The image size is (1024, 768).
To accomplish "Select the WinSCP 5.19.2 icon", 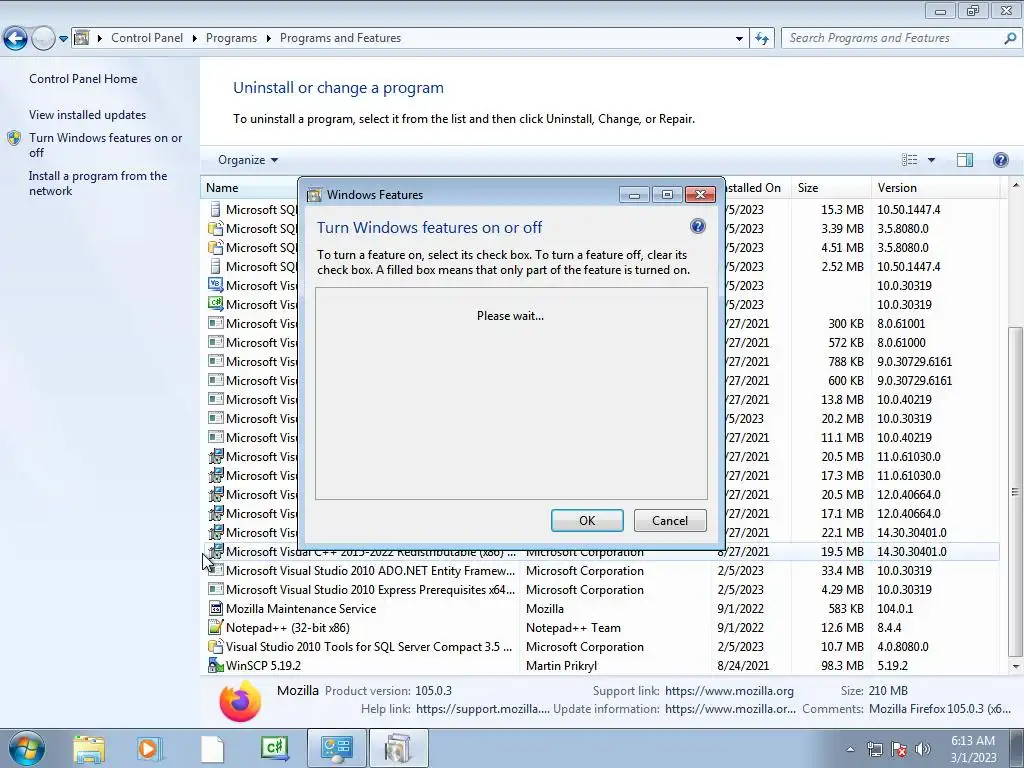I will tap(215, 665).
